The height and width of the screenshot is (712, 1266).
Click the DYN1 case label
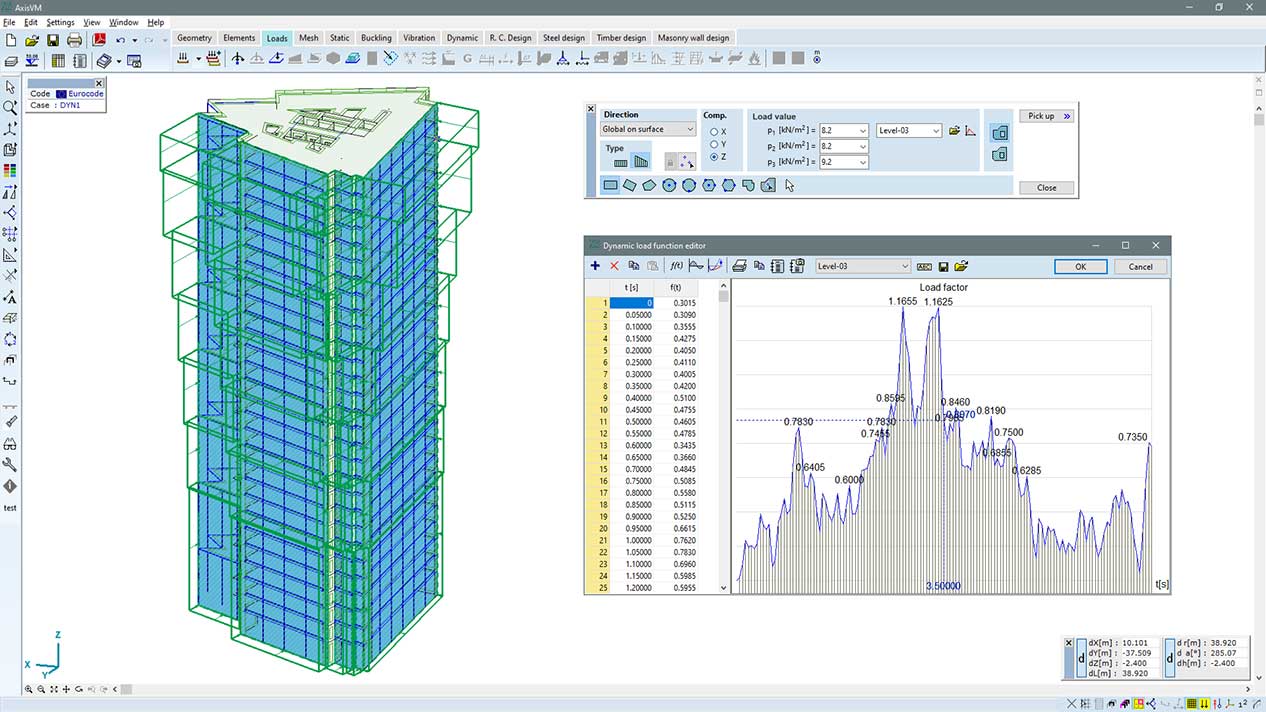(70, 104)
